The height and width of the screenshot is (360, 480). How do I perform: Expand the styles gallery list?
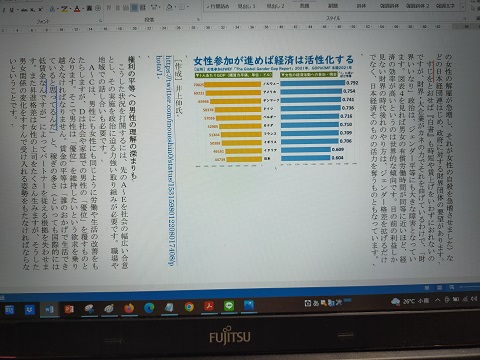[463, 7]
